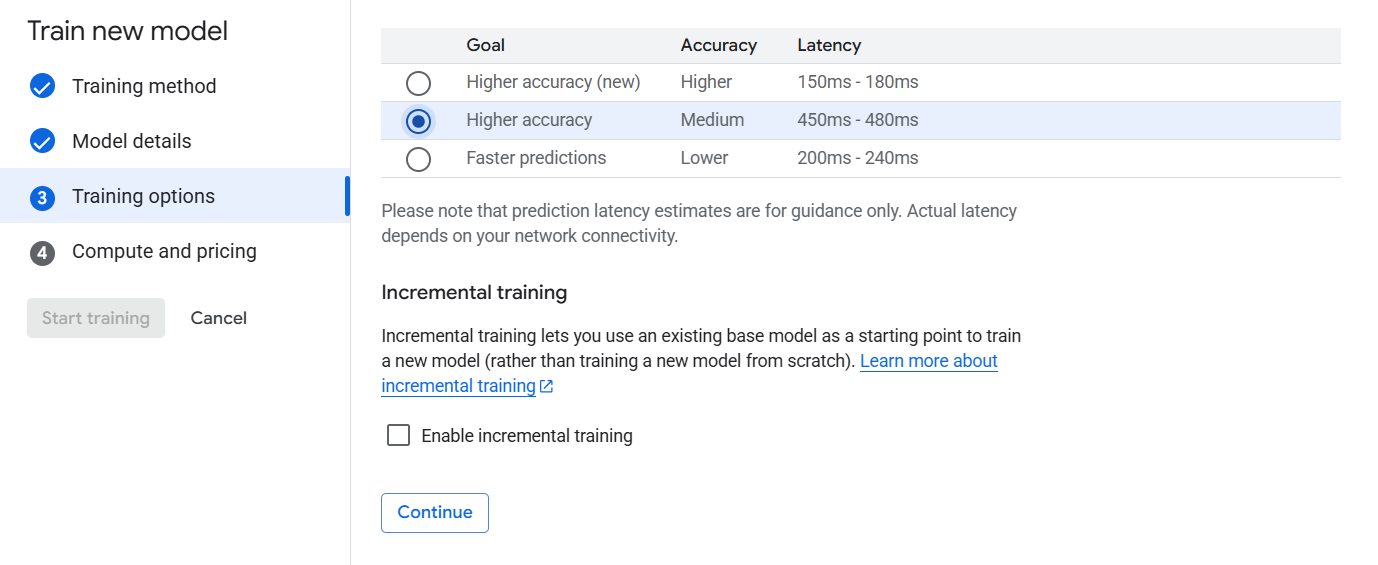Click the step 3 number badge
The height and width of the screenshot is (565, 1378).
[42, 197]
